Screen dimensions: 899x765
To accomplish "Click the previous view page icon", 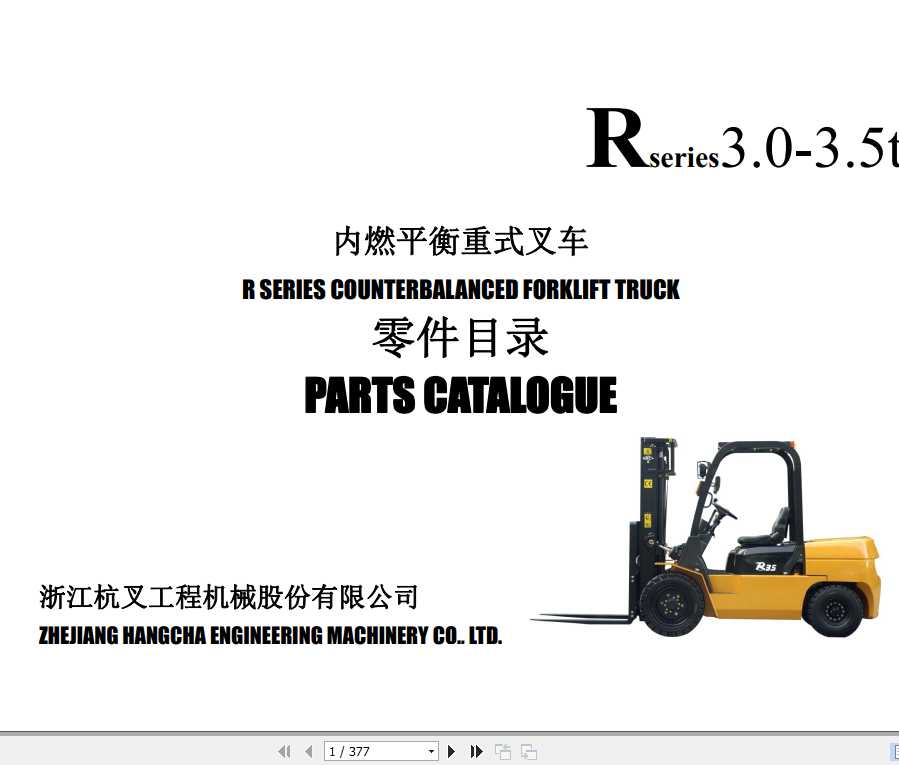I will pyautogui.click(x=503, y=751).
